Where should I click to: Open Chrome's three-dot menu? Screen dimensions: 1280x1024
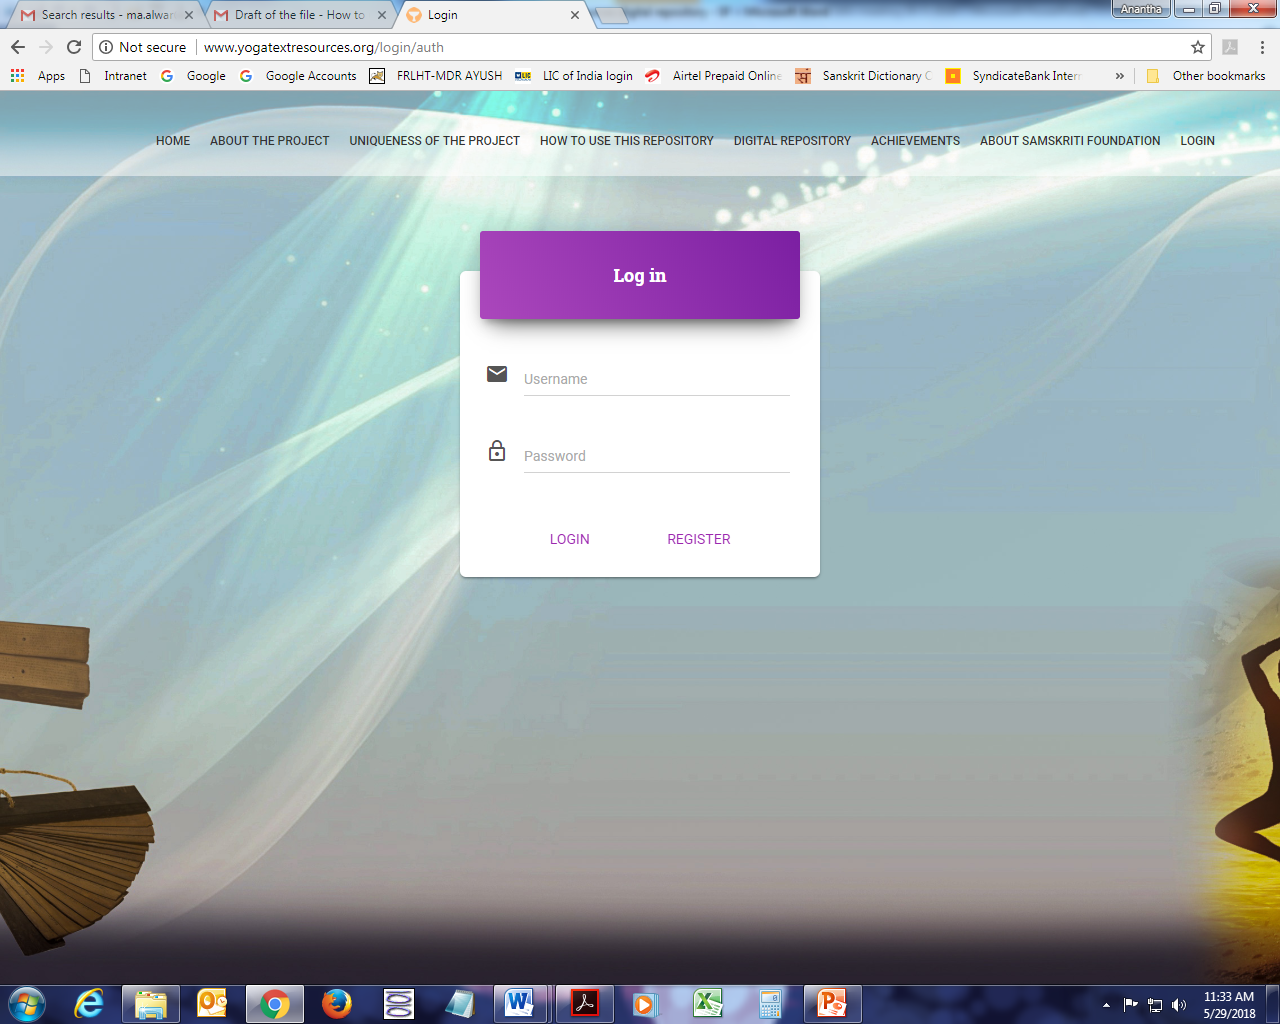coord(1262,47)
